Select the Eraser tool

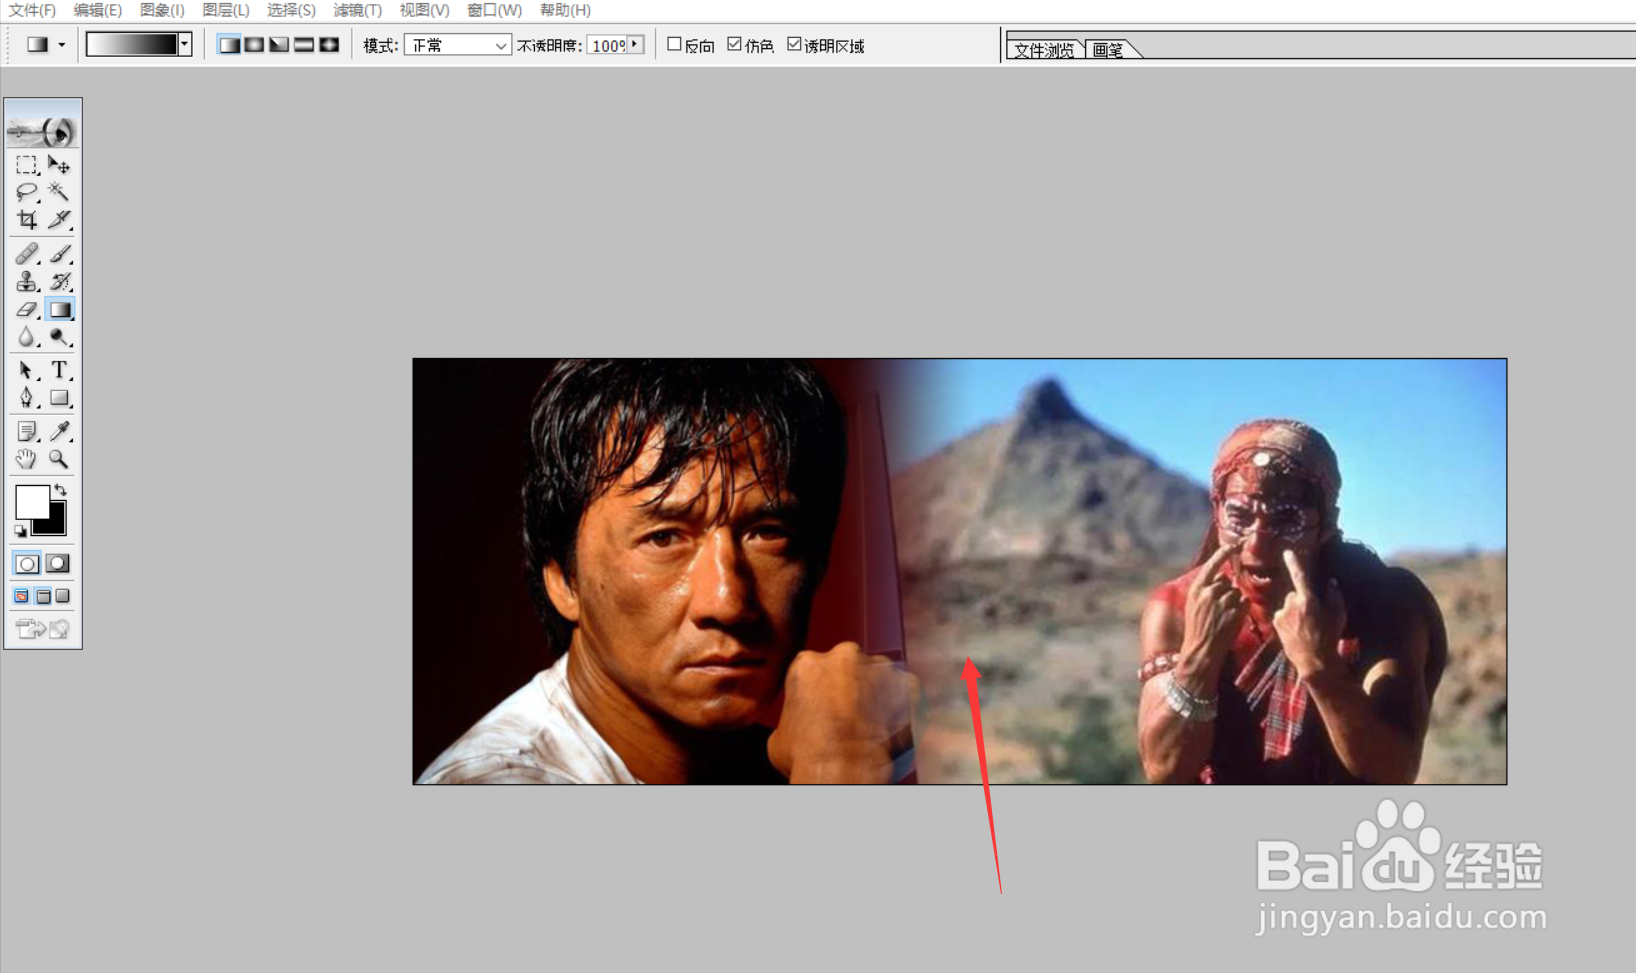(x=27, y=310)
